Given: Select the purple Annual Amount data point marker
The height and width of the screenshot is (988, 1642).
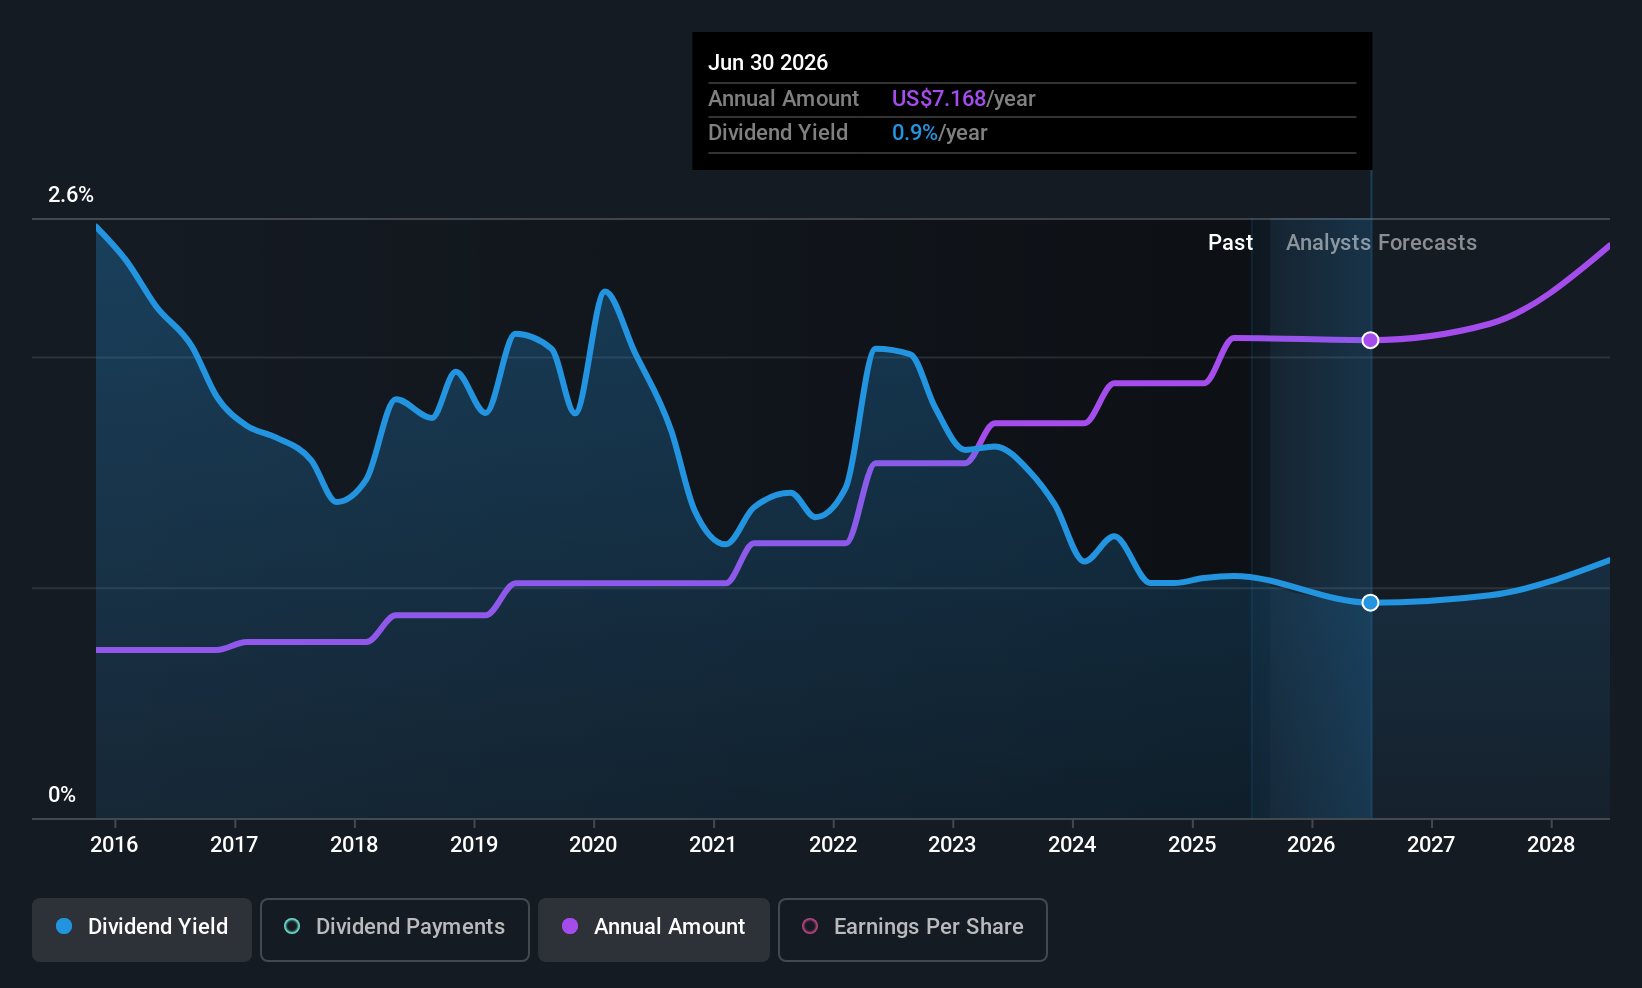Looking at the screenshot, I should pos(1371,340).
